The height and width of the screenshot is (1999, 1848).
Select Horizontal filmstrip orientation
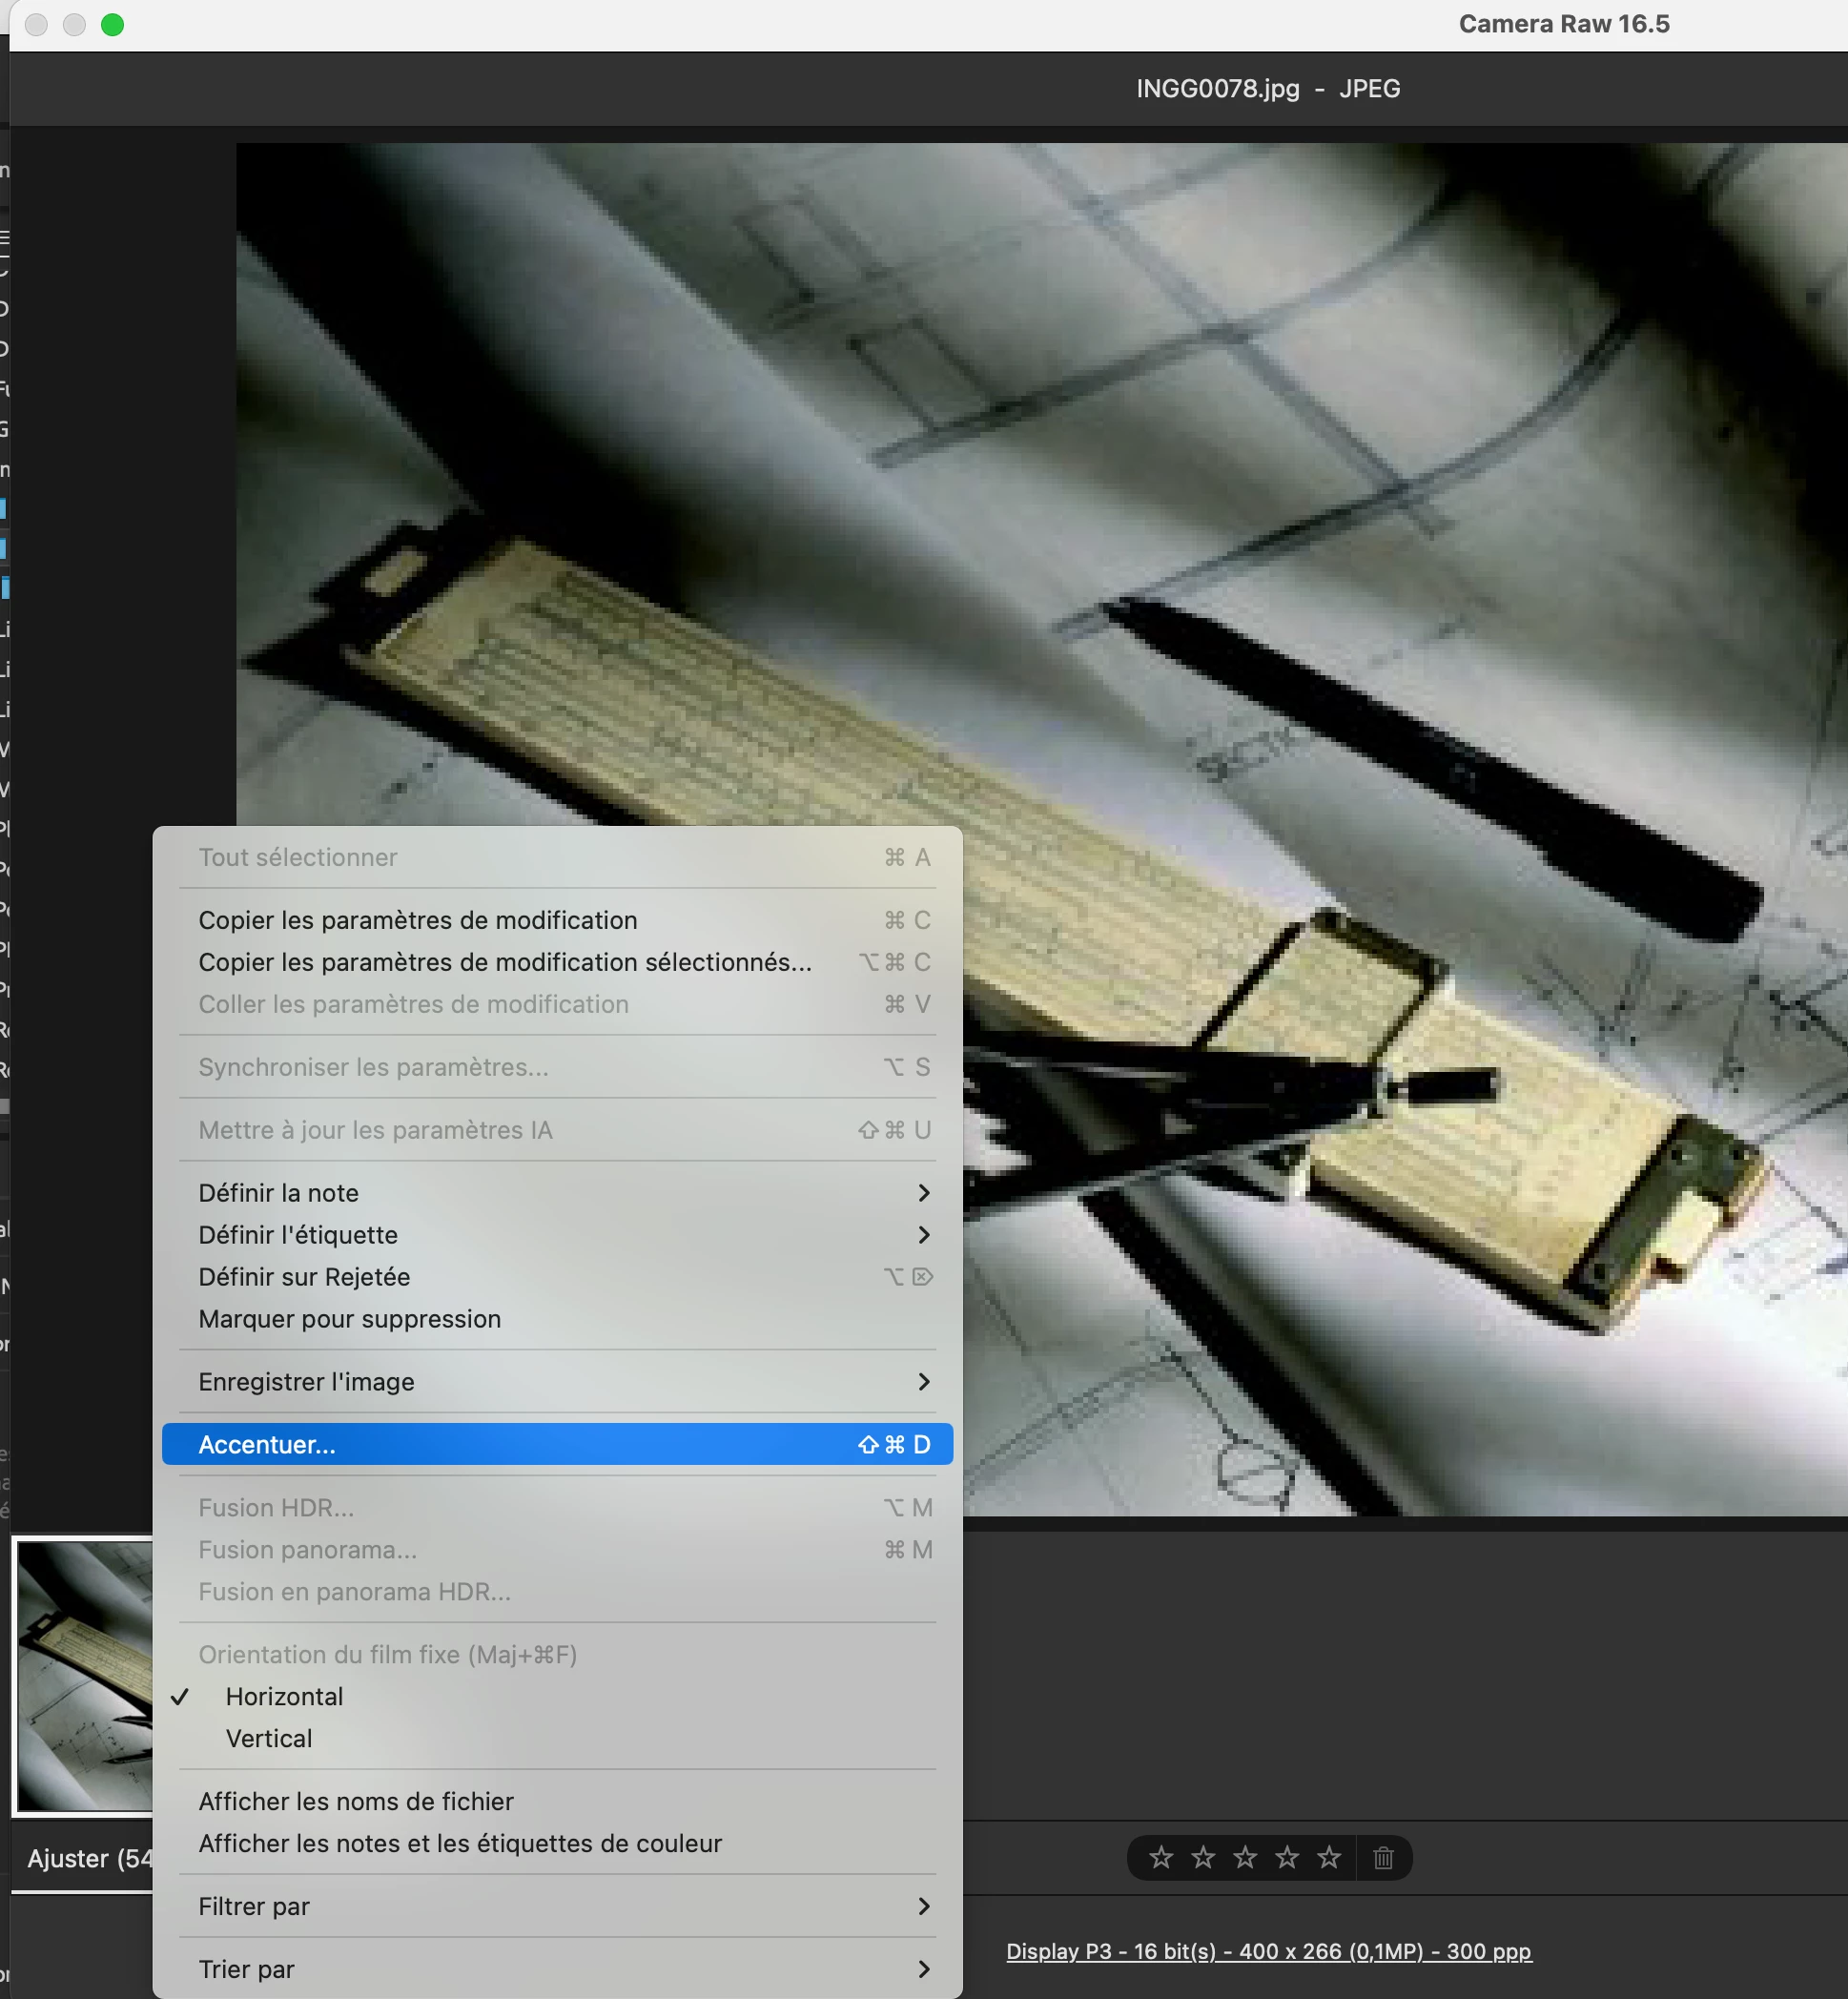[284, 1696]
